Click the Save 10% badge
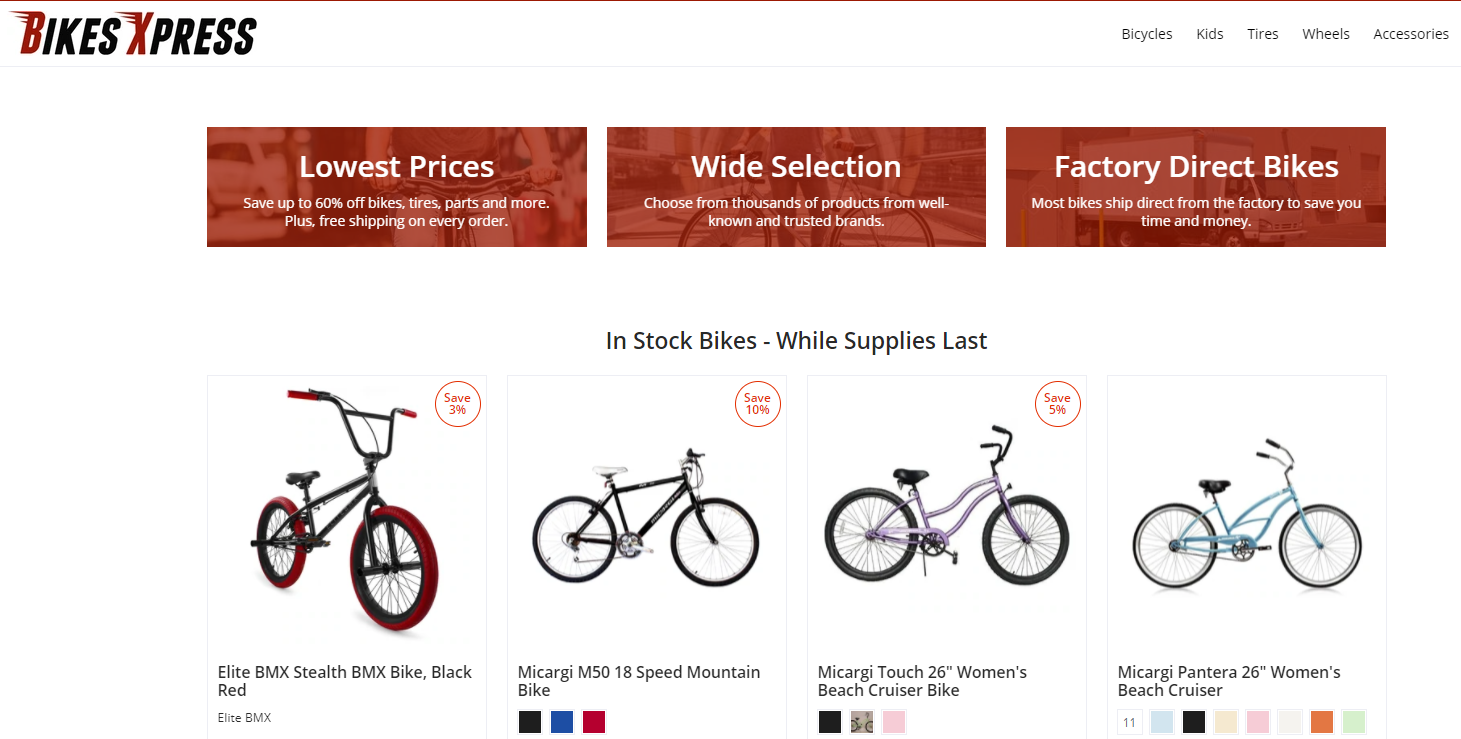 point(758,404)
